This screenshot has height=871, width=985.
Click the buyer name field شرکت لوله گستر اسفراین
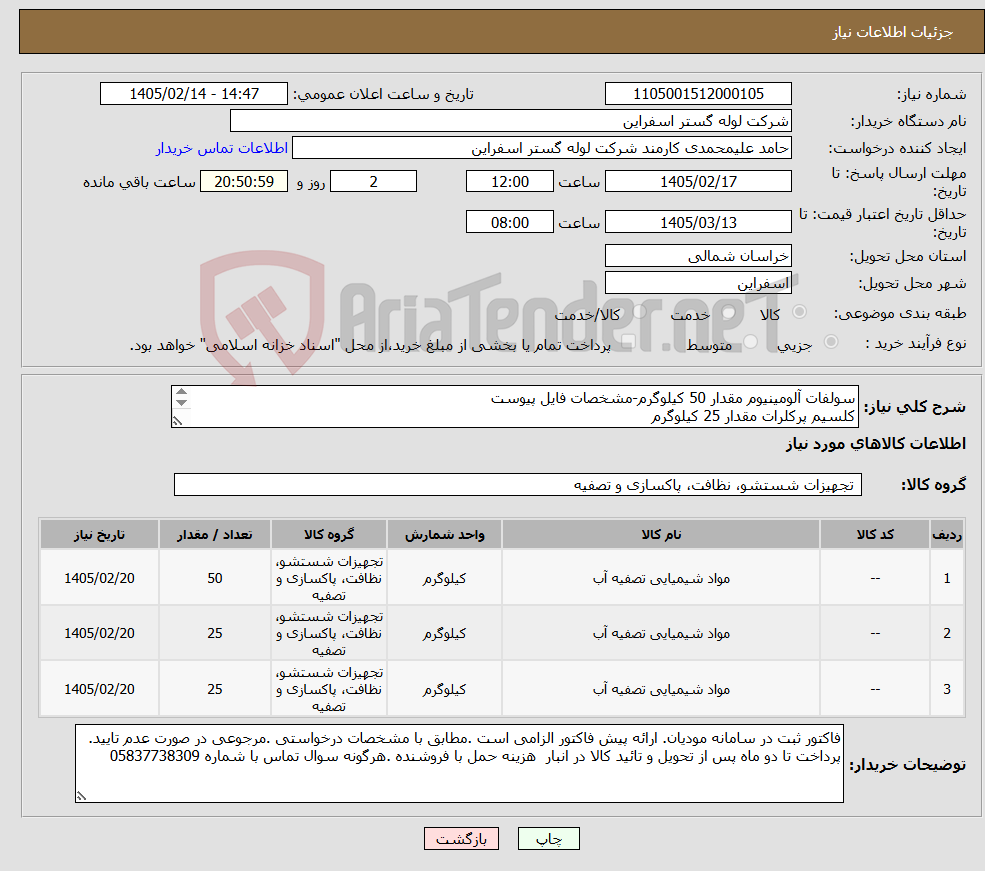click(511, 121)
